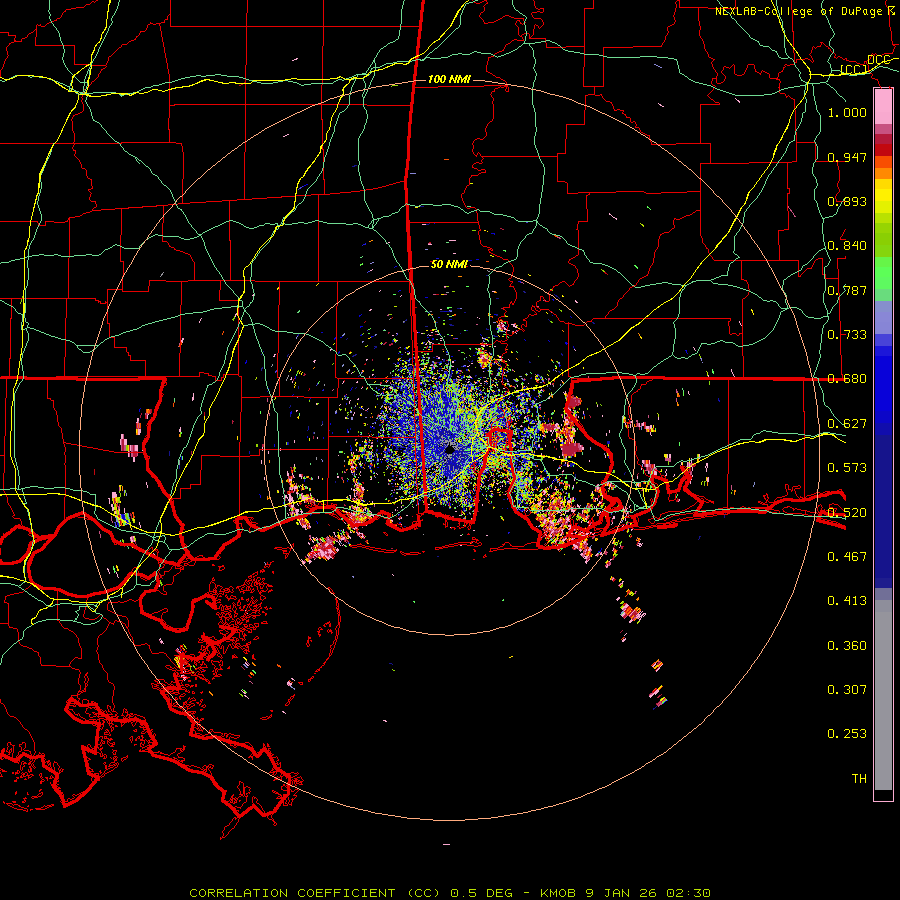Click the 0.307 value on the color scale
The width and height of the screenshot is (900, 900).
tap(847, 690)
